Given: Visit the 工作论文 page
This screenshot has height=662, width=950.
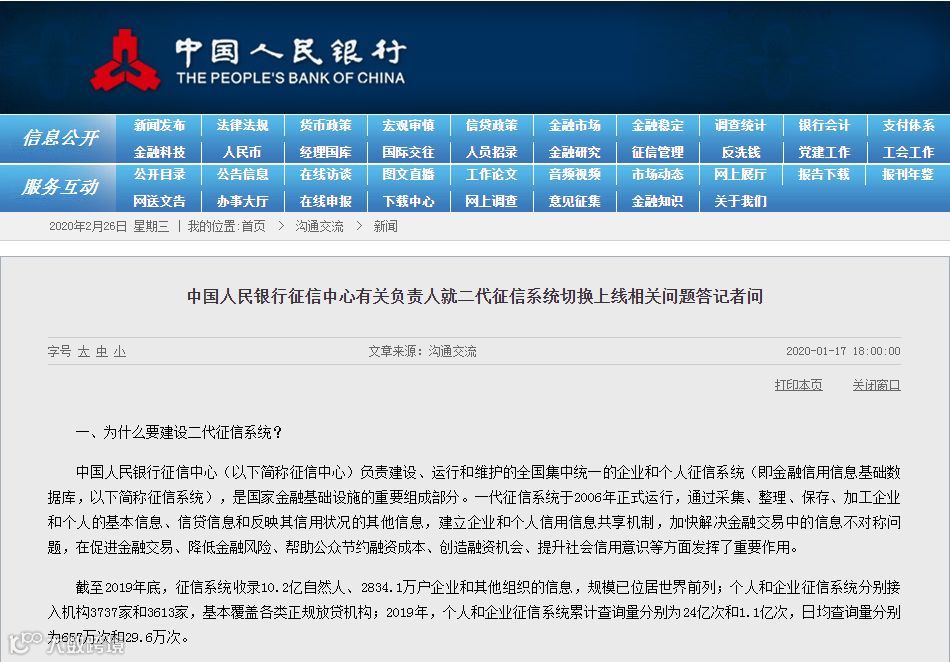Looking at the screenshot, I should coord(491,174).
